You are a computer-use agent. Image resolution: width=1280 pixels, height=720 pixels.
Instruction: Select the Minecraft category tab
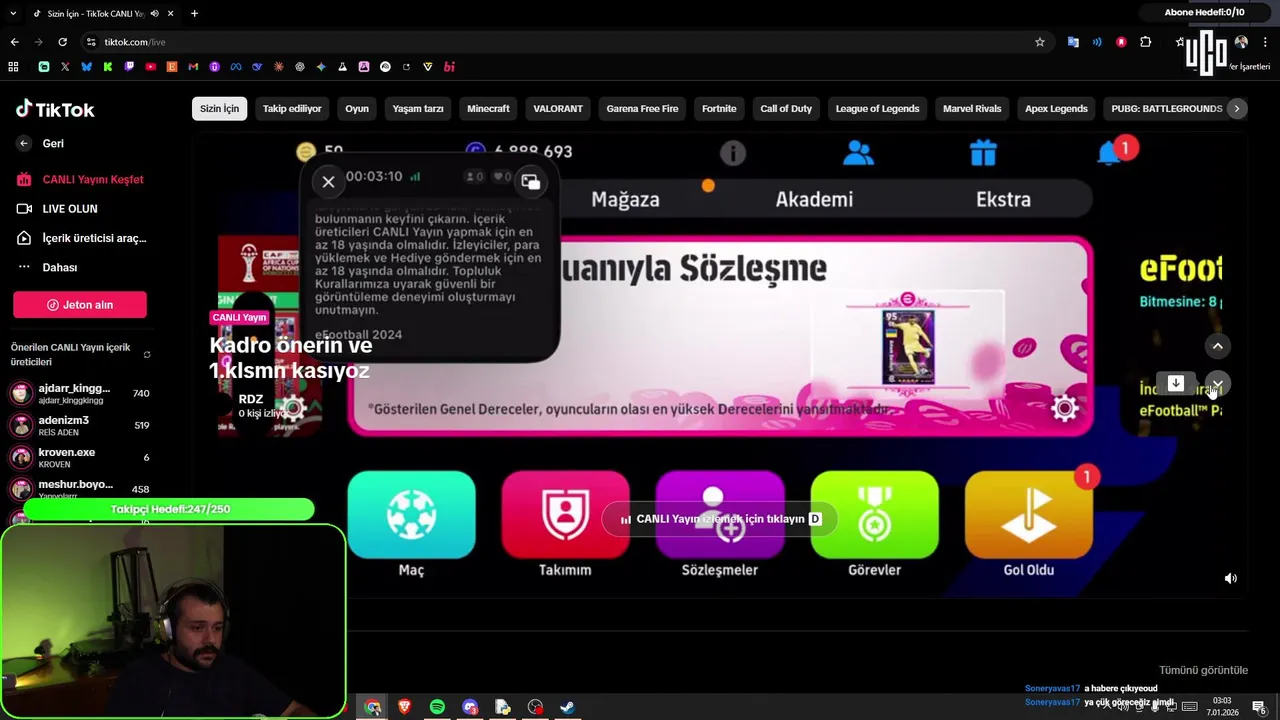pyautogui.click(x=488, y=108)
